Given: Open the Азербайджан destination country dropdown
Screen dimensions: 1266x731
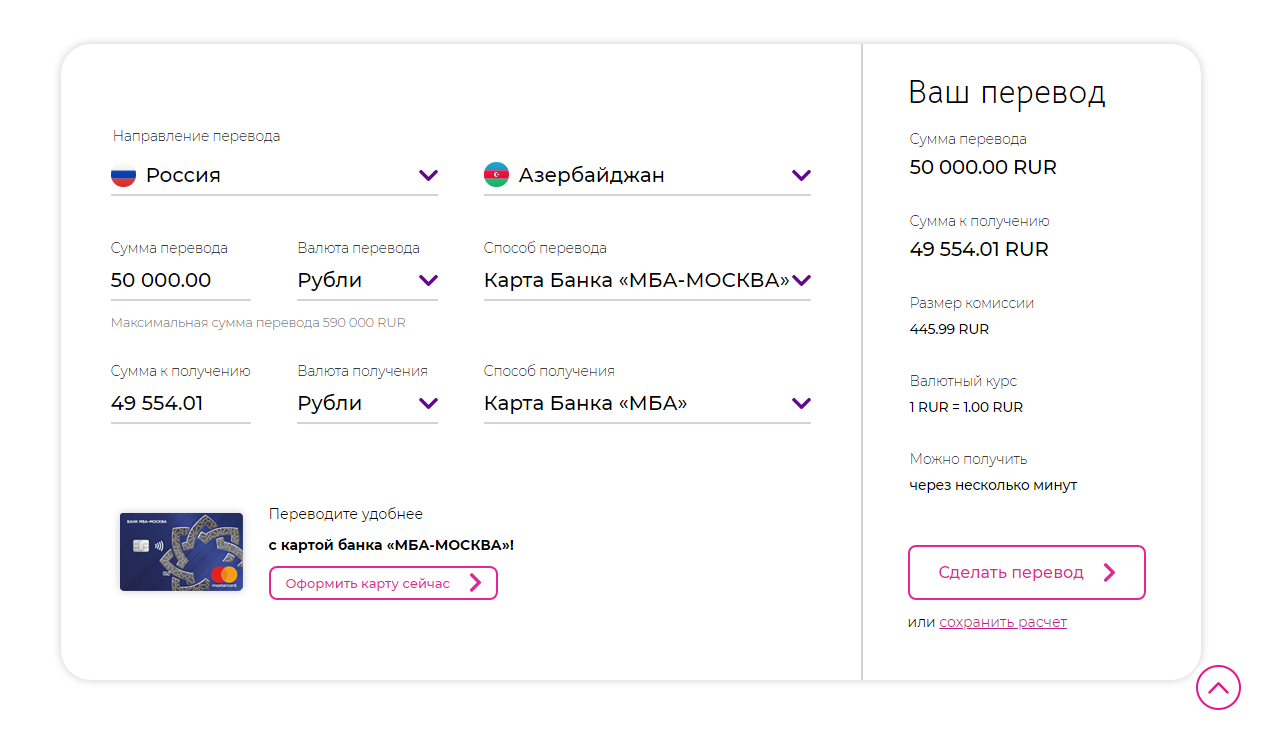Looking at the screenshot, I should pos(647,175).
